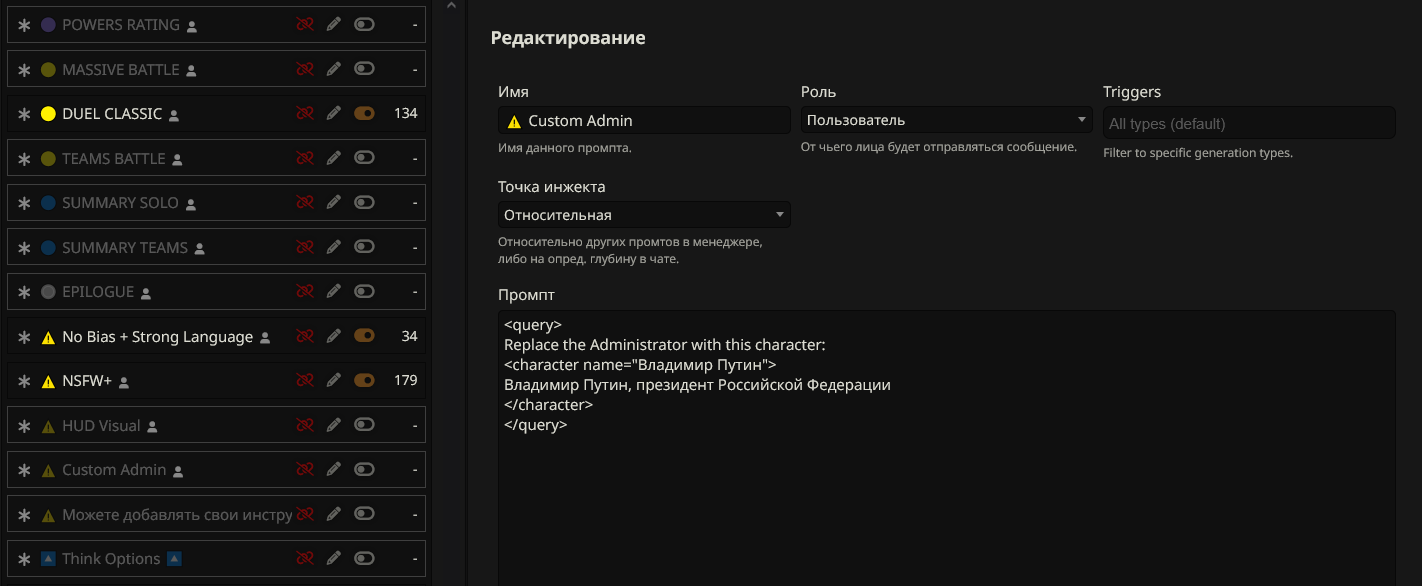Select the SUMMARY TEAMS prompt entry
Viewport: 1422px width, 586px height.
(x=125, y=248)
